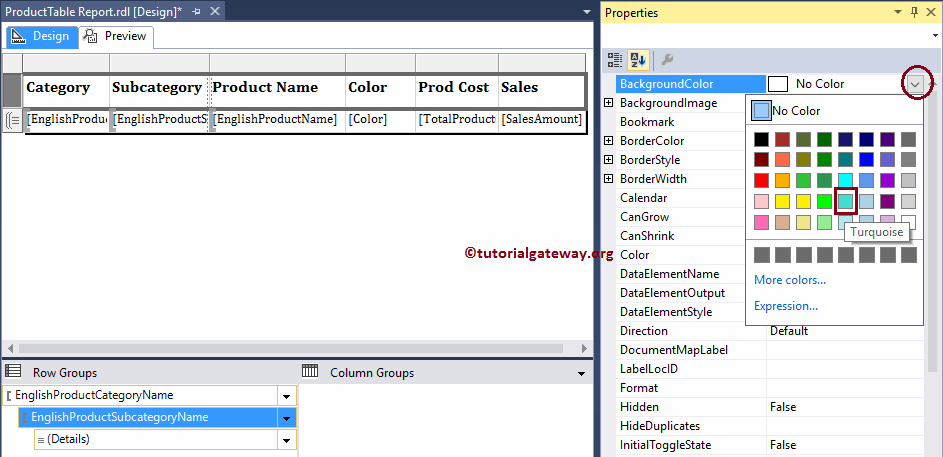Click the design surface scroll left arrow
This screenshot has height=457, width=943.
point(10,349)
